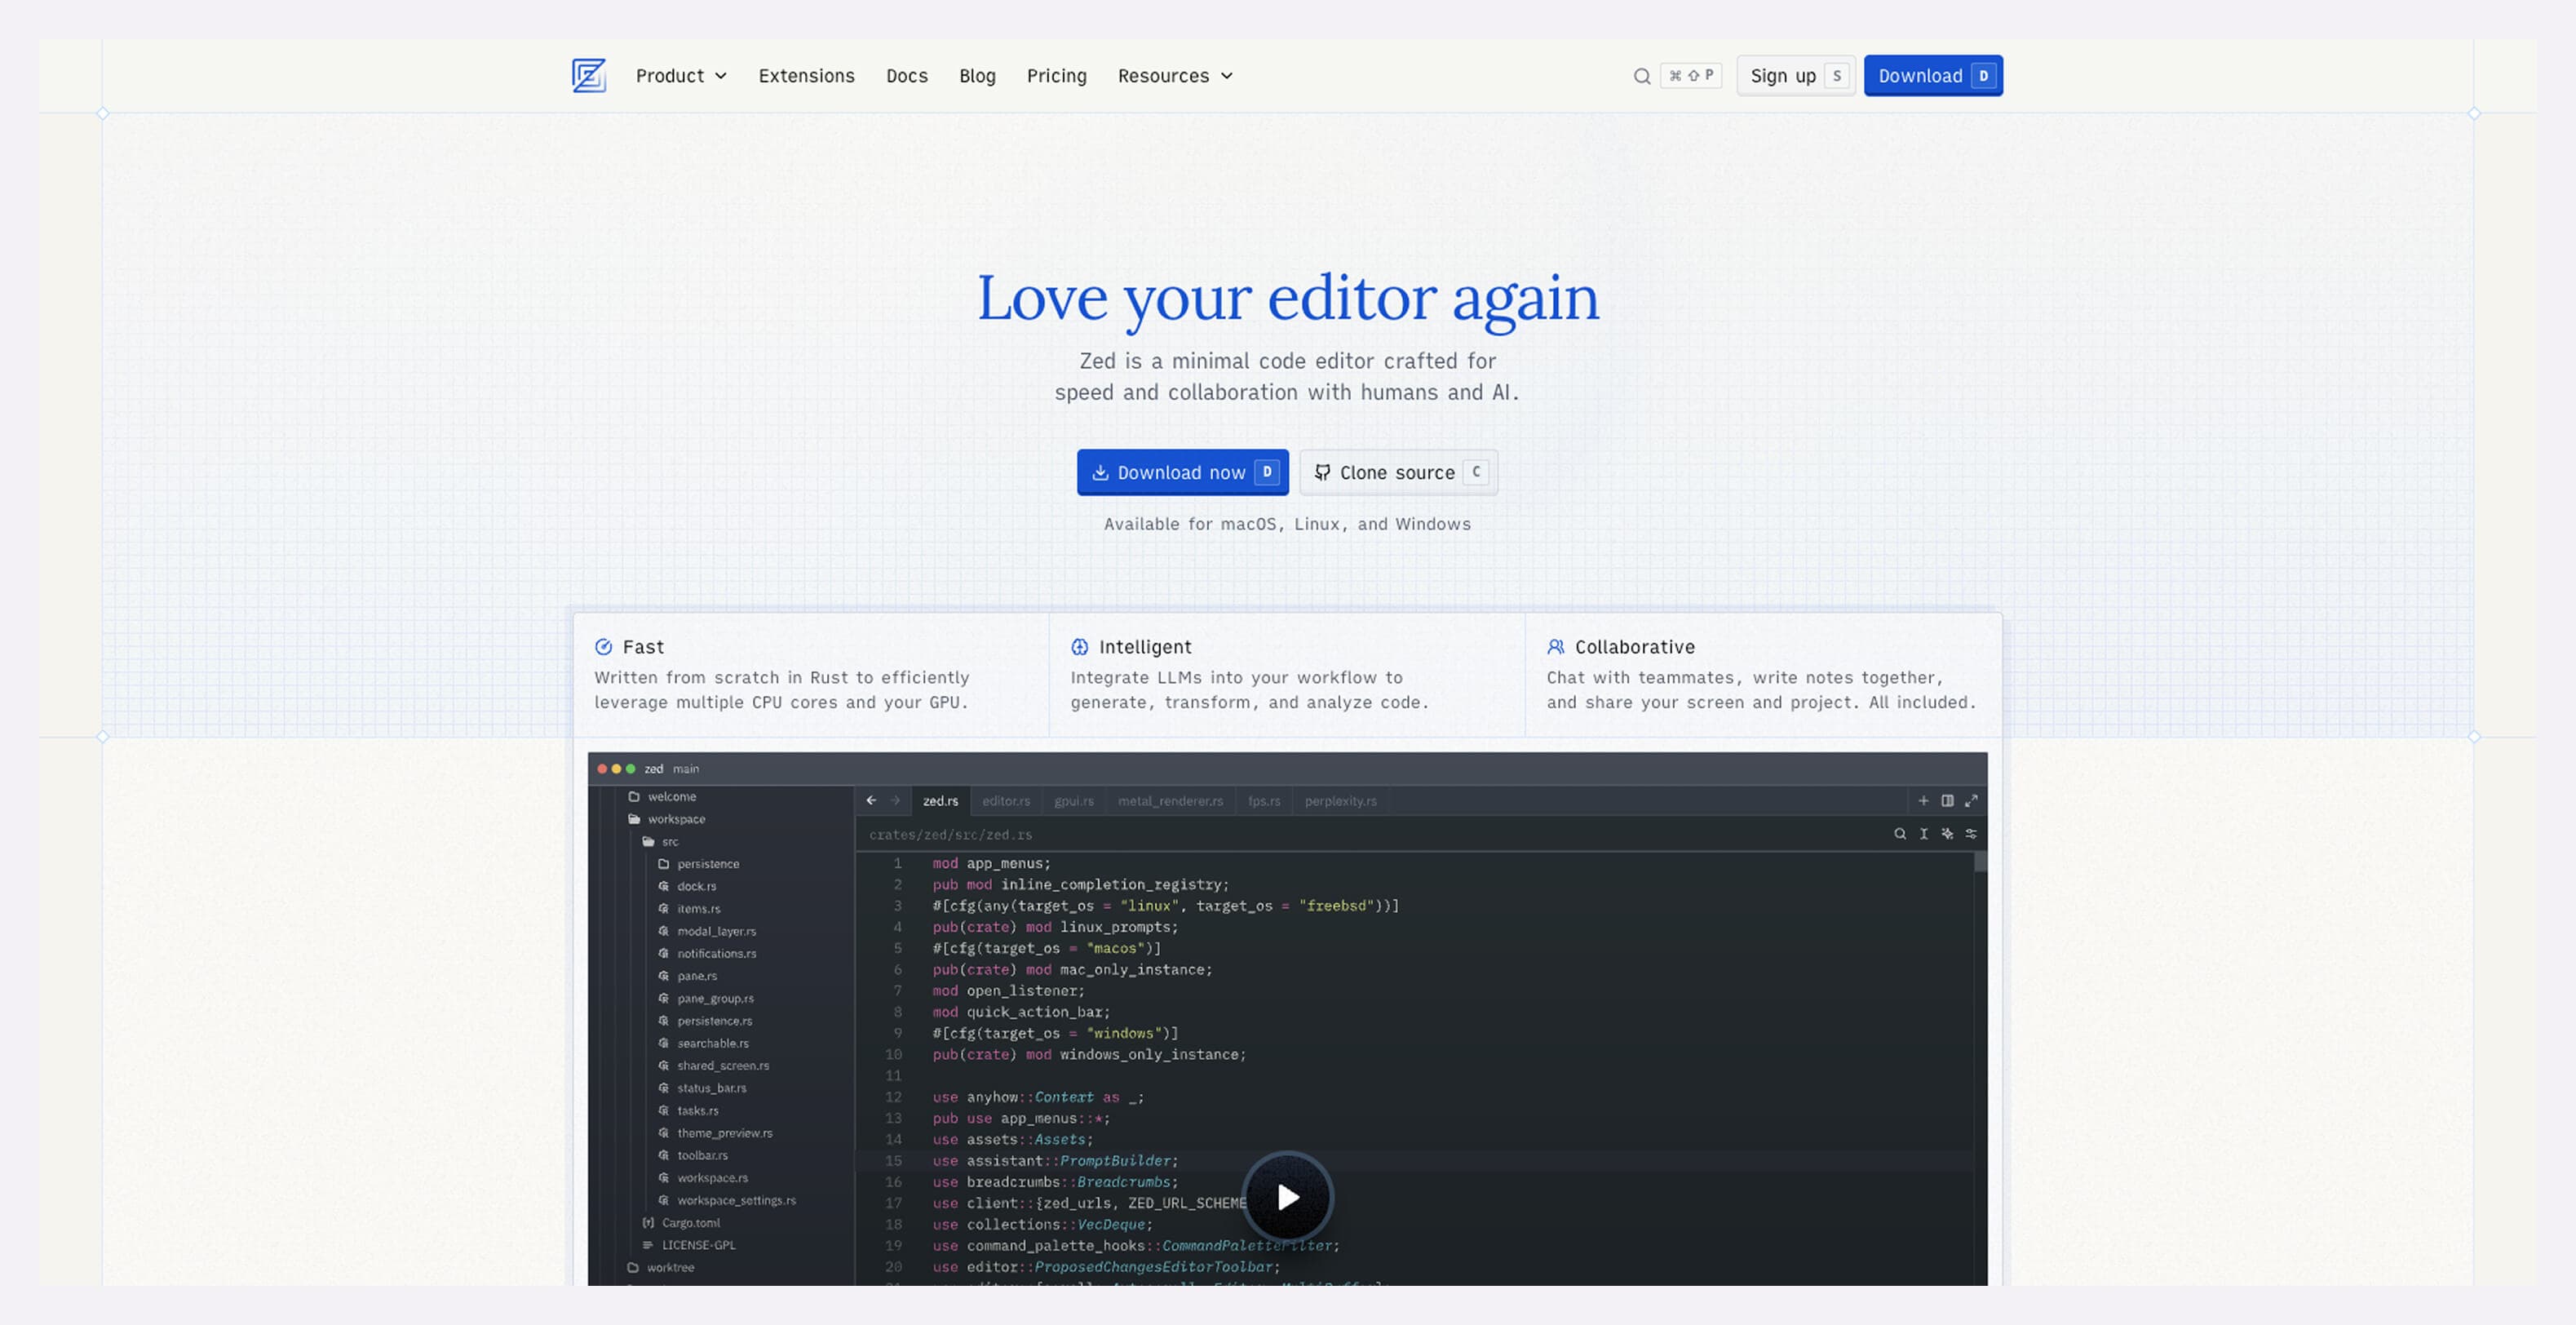Click the Zed logo in the navbar
Screen dimensions: 2576x1325
click(589, 76)
